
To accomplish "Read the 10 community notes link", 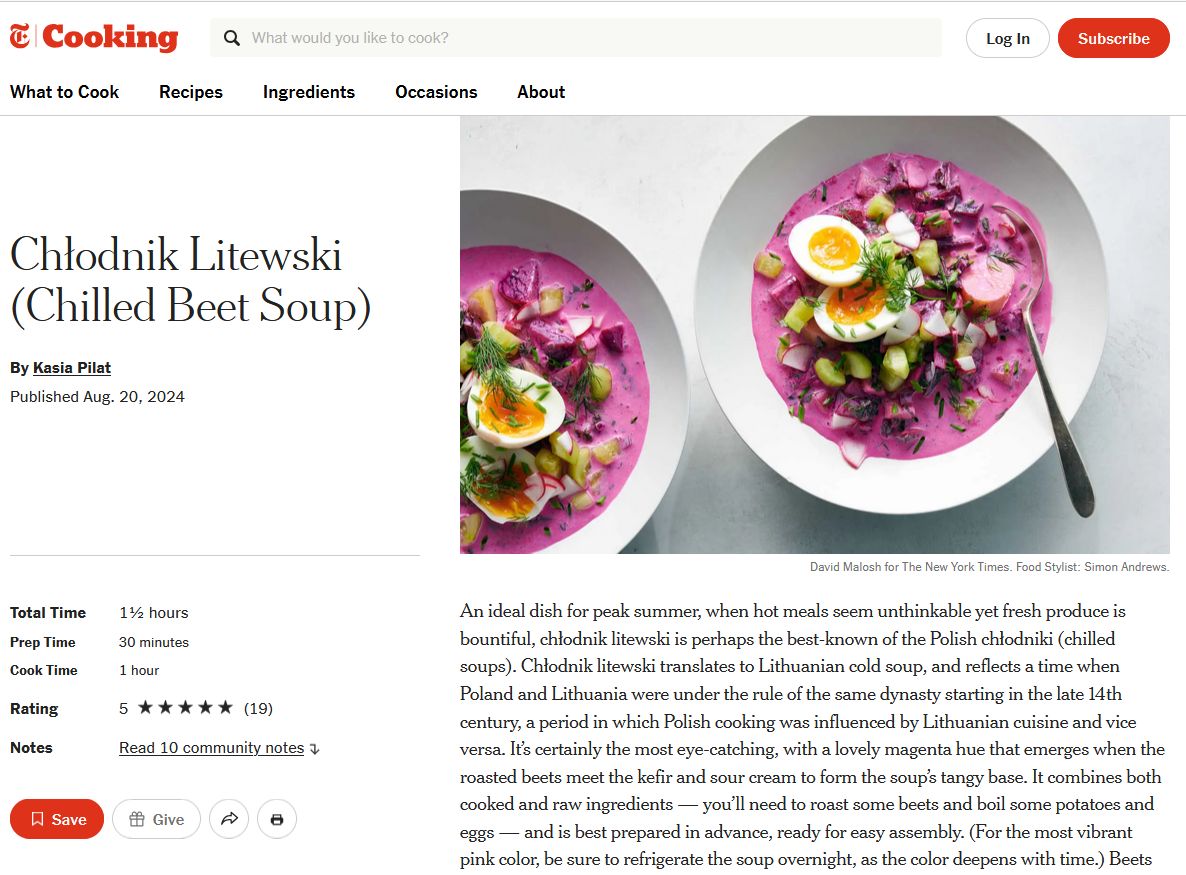I will pyautogui.click(x=211, y=748).
